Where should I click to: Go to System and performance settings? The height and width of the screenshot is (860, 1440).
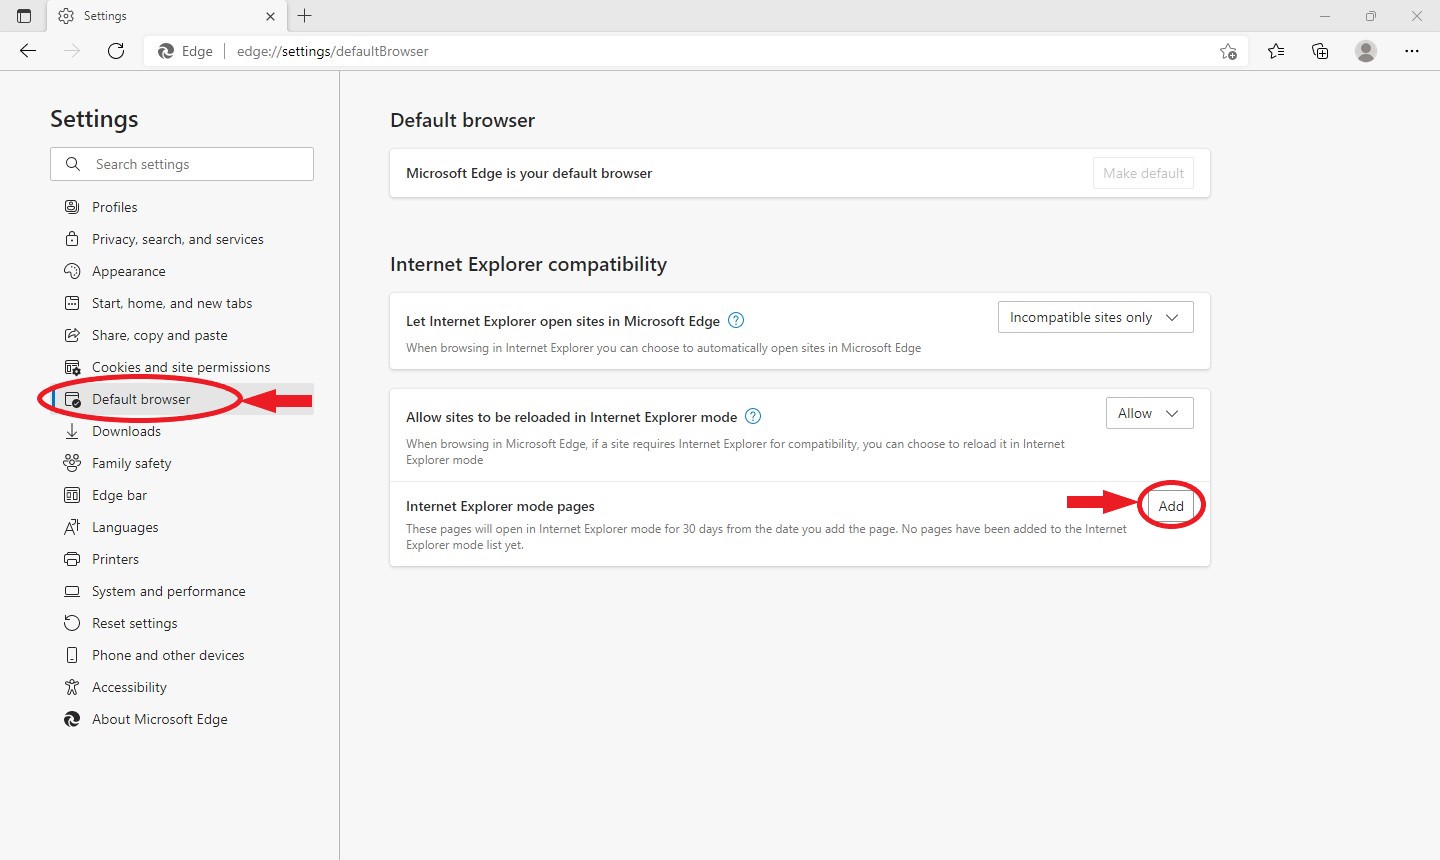click(168, 591)
